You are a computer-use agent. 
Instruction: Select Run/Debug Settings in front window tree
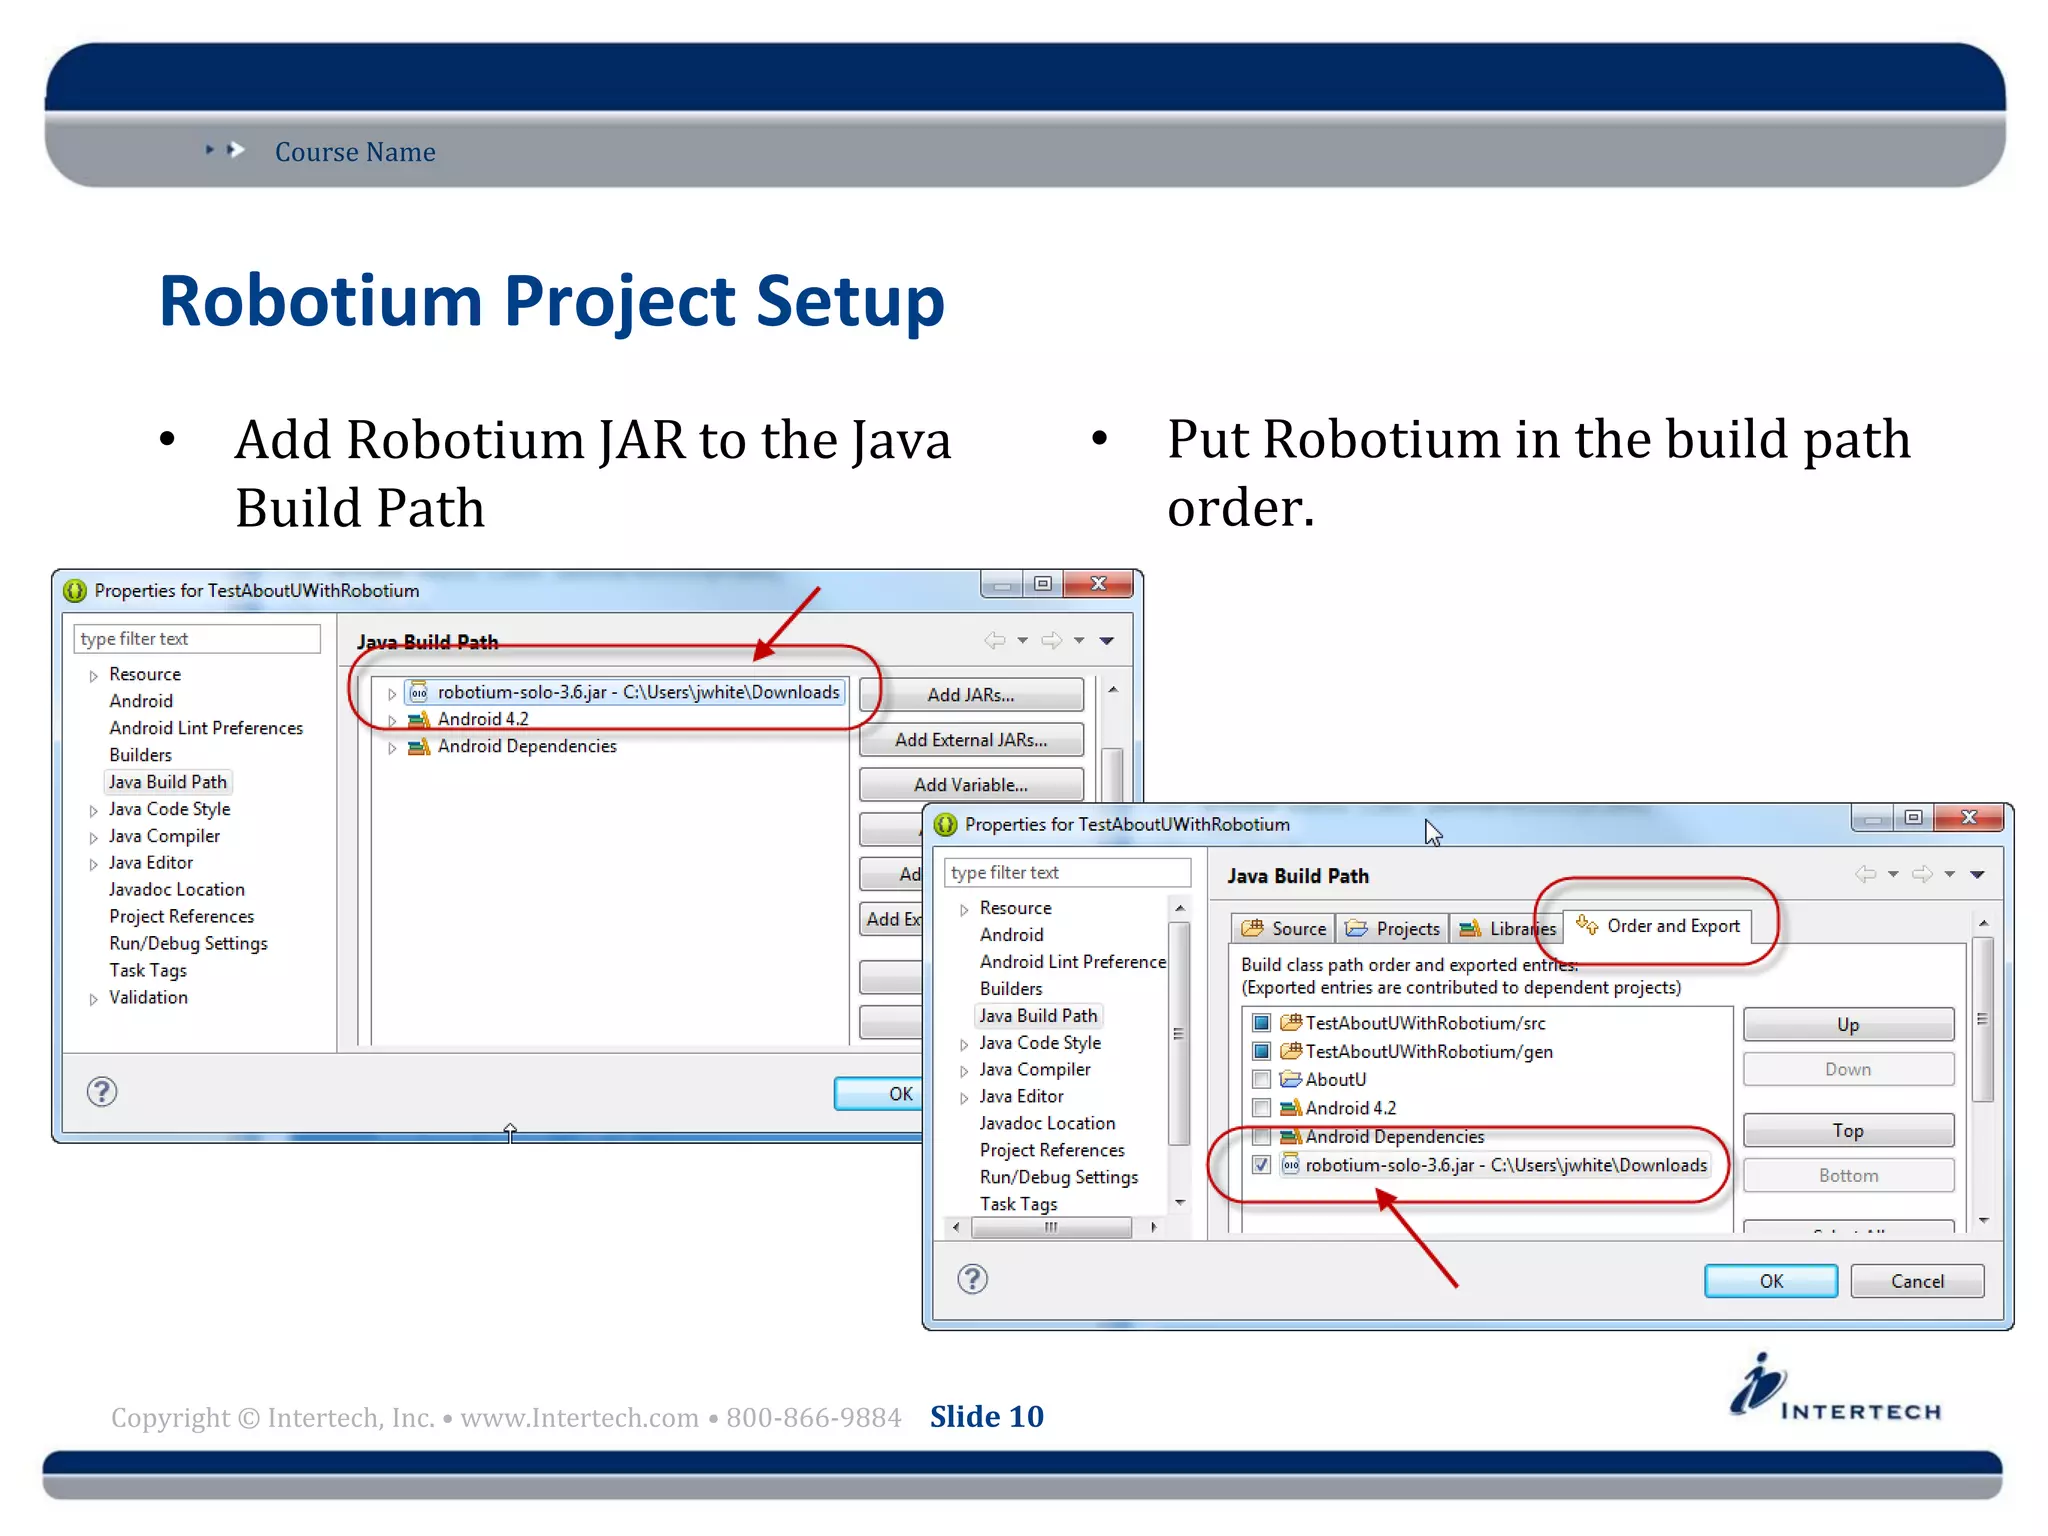tap(1059, 1177)
